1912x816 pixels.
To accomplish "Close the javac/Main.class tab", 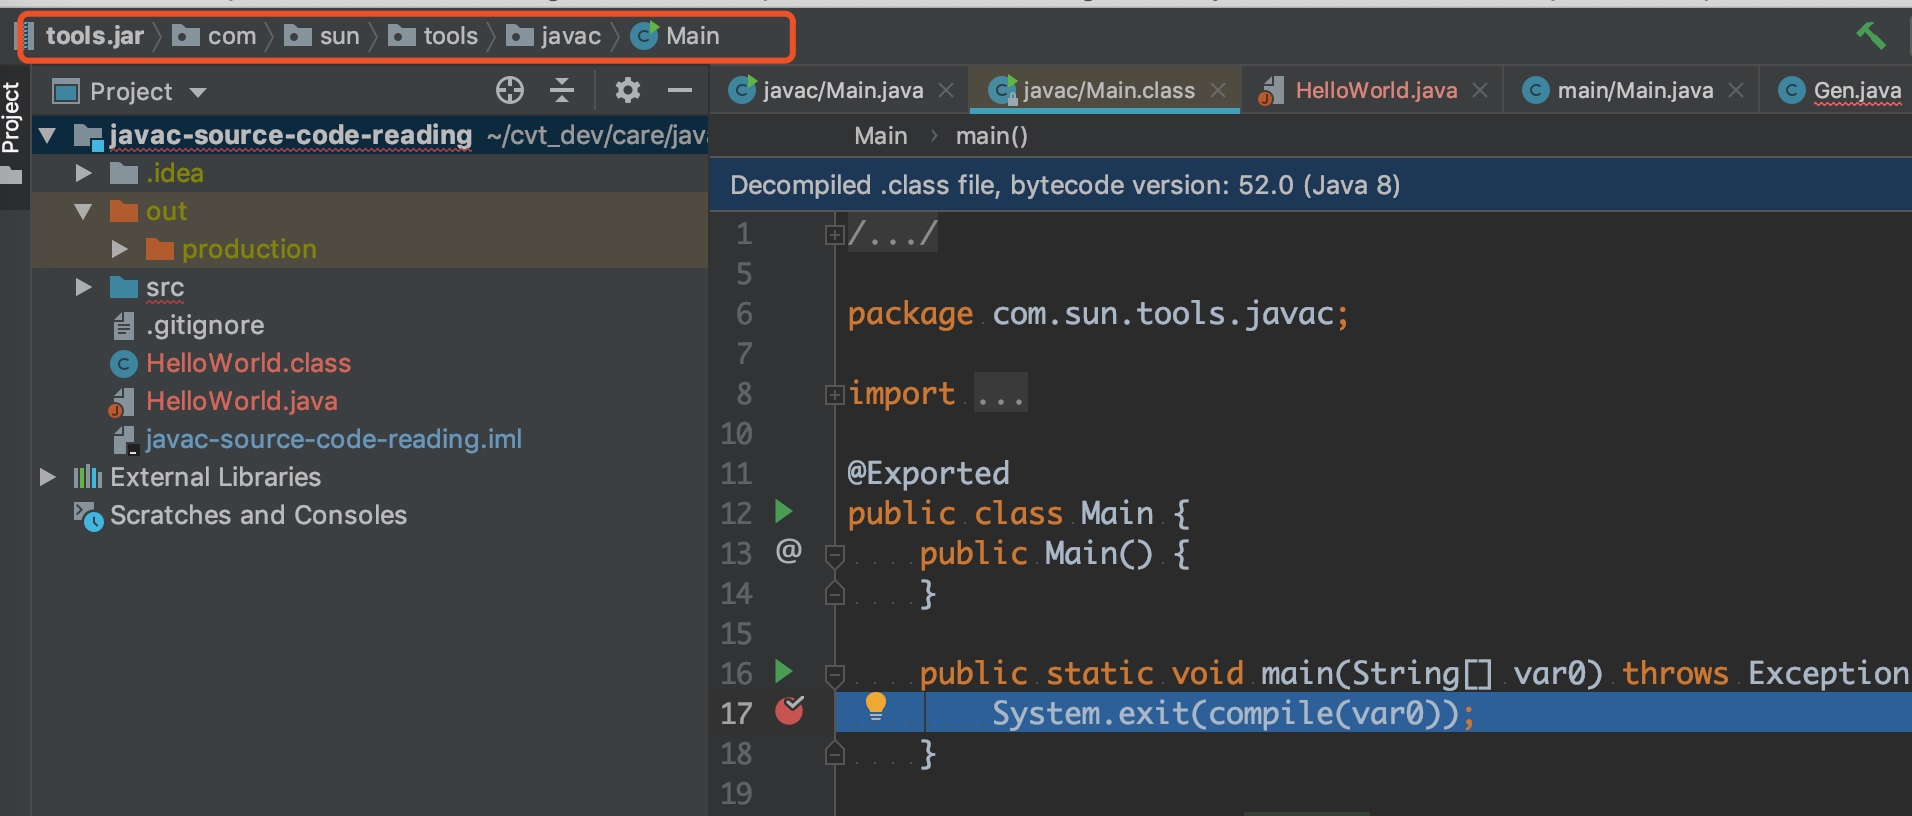I will click(x=1218, y=90).
